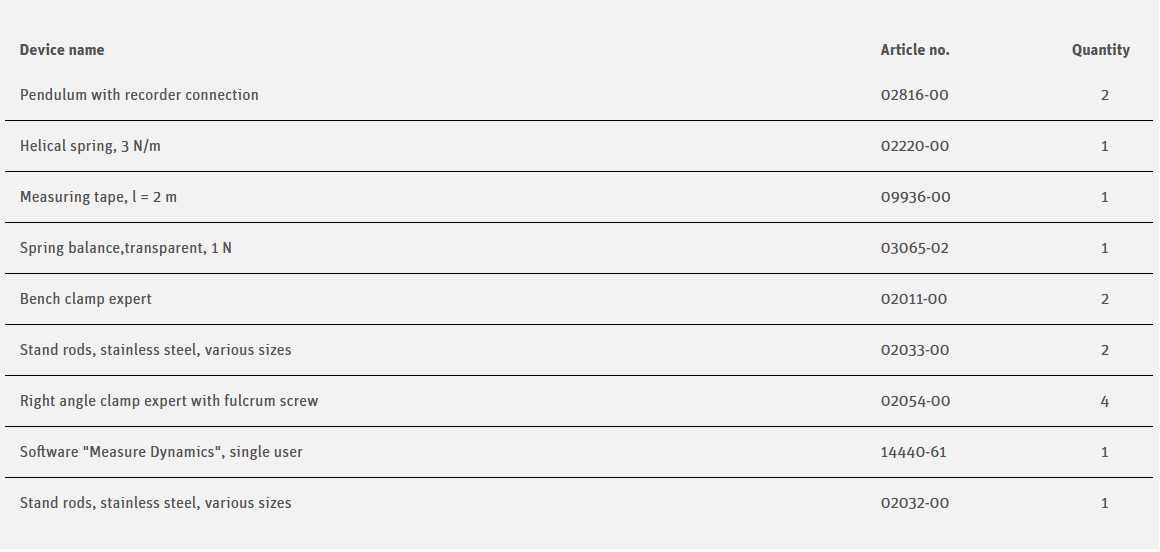
Task: Select Helical spring, 3 N/m entry
Action: tap(90, 146)
